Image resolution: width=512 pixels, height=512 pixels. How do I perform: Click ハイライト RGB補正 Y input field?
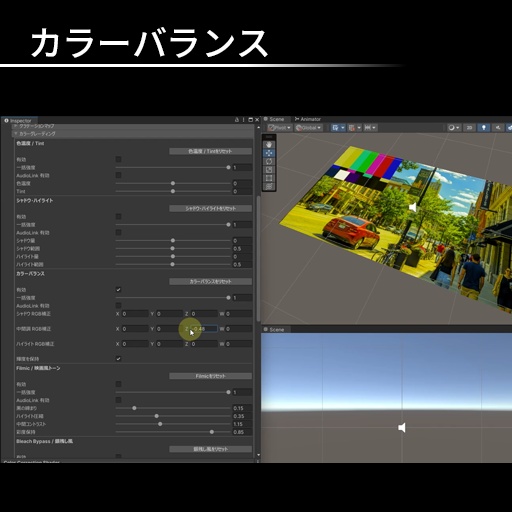pyautogui.click(x=169, y=344)
